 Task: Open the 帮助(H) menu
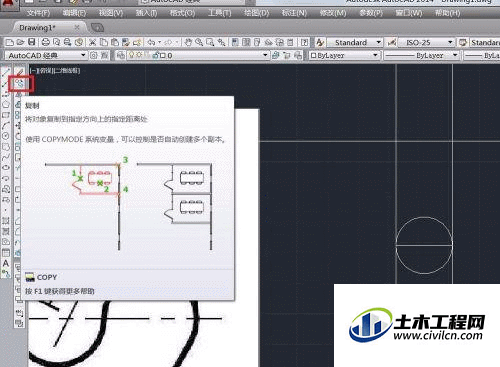447,13
